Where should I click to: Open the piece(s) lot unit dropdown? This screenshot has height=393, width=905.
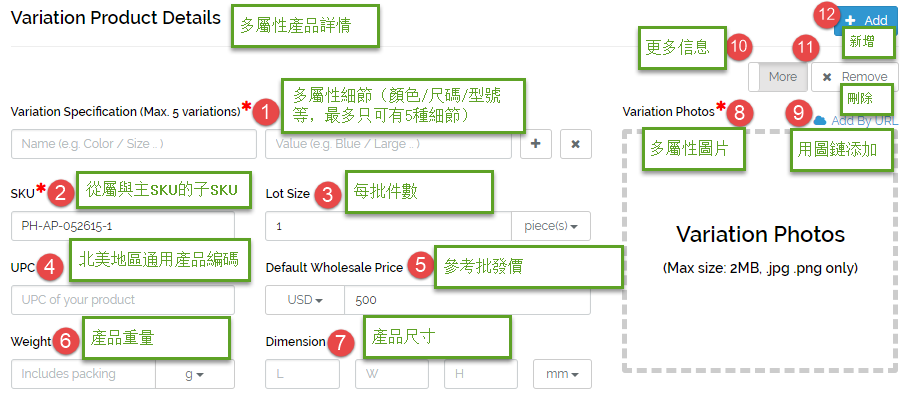click(551, 226)
